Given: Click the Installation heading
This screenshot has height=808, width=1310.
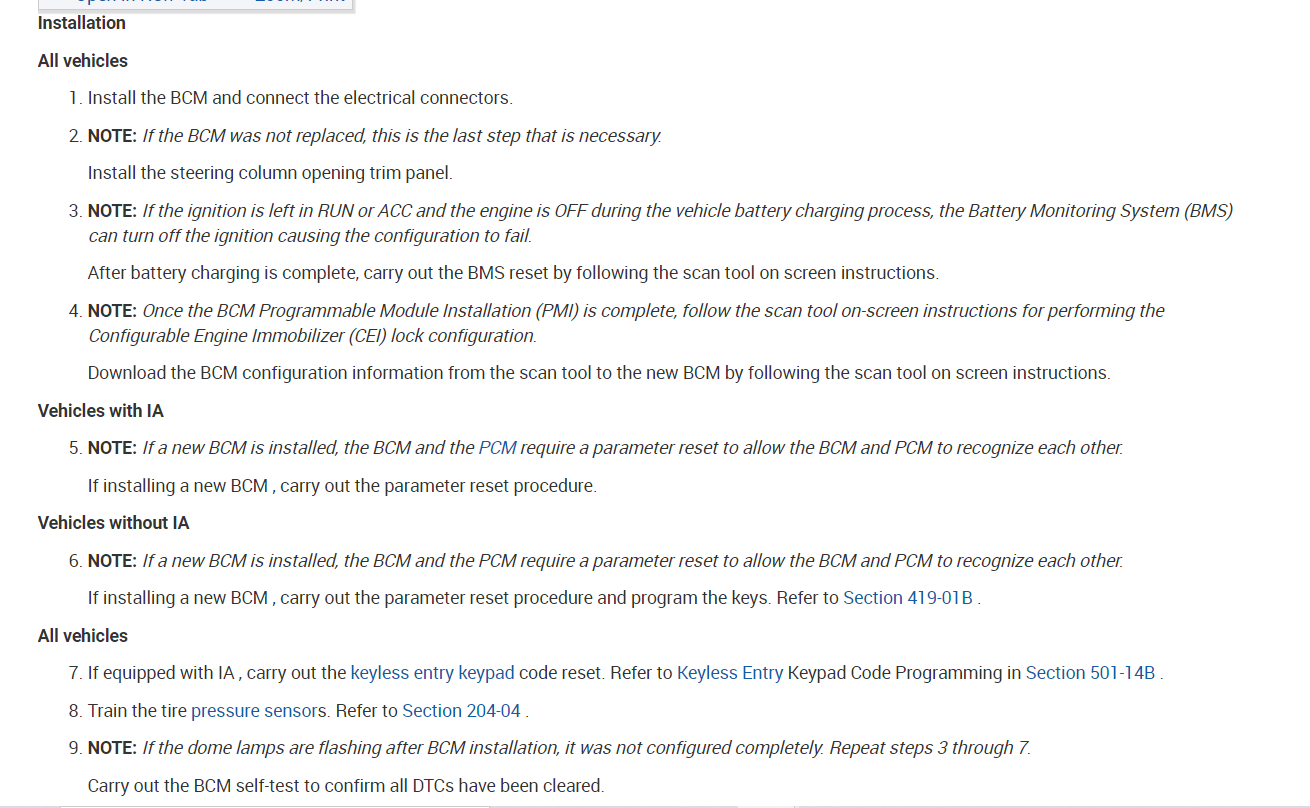Looking at the screenshot, I should click(x=82, y=23).
